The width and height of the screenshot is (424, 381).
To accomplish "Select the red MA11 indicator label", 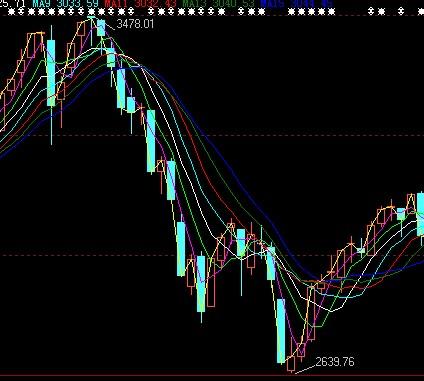I will coord(115,4).
